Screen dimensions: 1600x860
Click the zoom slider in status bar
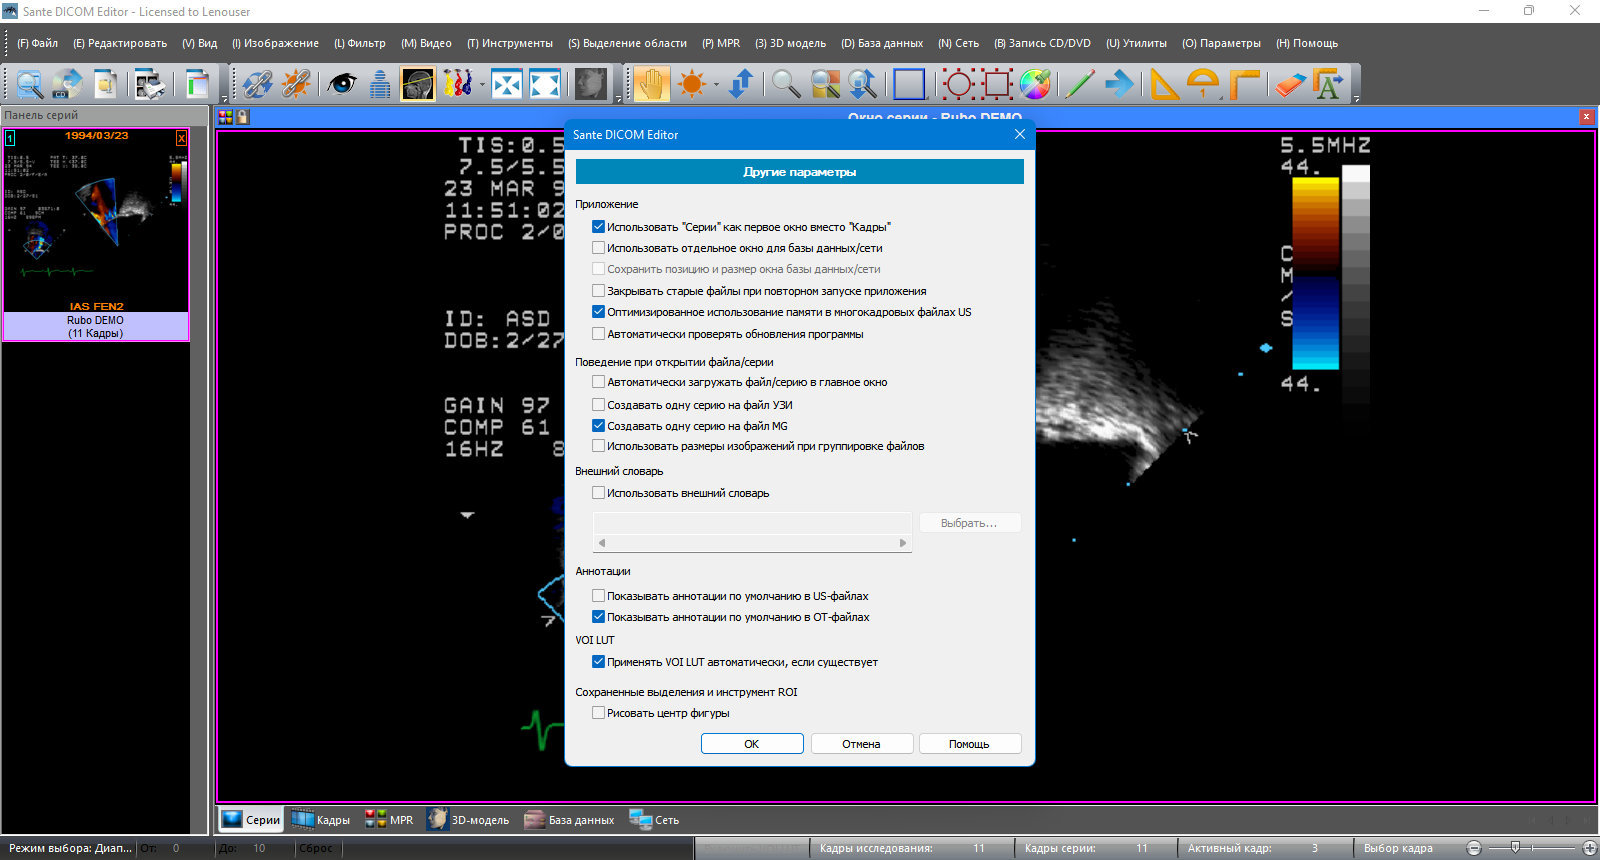point(1531,848)
